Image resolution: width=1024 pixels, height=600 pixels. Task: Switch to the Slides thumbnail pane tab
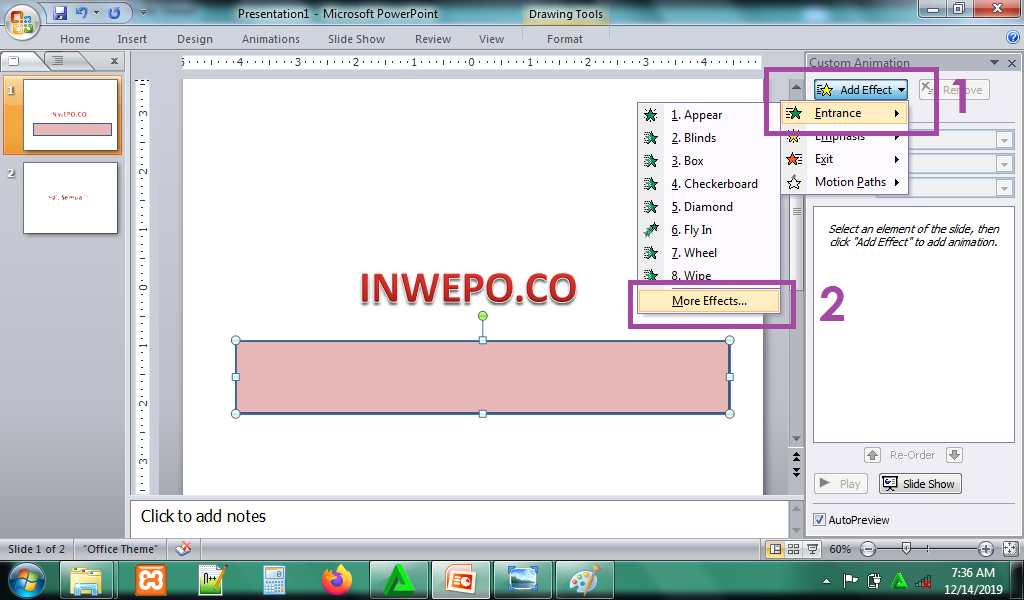click(16, 61)
